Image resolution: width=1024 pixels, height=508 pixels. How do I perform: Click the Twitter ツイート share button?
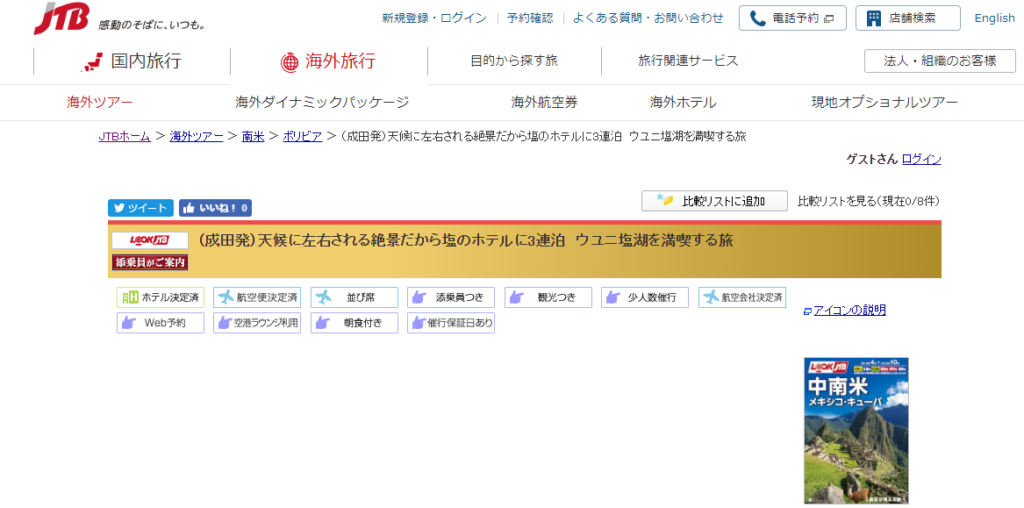click(x=141, y=208)
